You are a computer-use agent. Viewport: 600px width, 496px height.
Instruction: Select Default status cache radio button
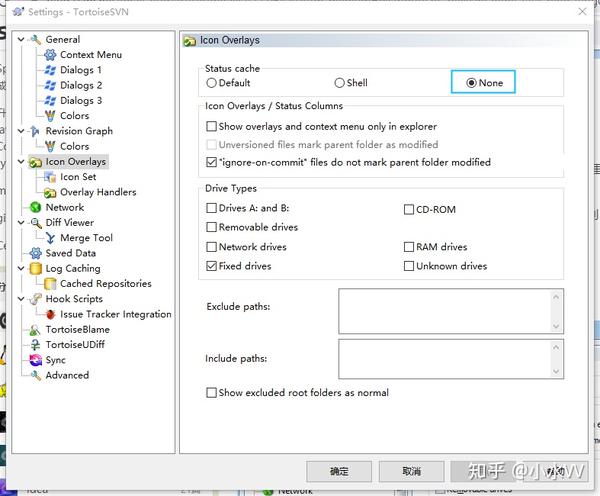pos(211,83)
